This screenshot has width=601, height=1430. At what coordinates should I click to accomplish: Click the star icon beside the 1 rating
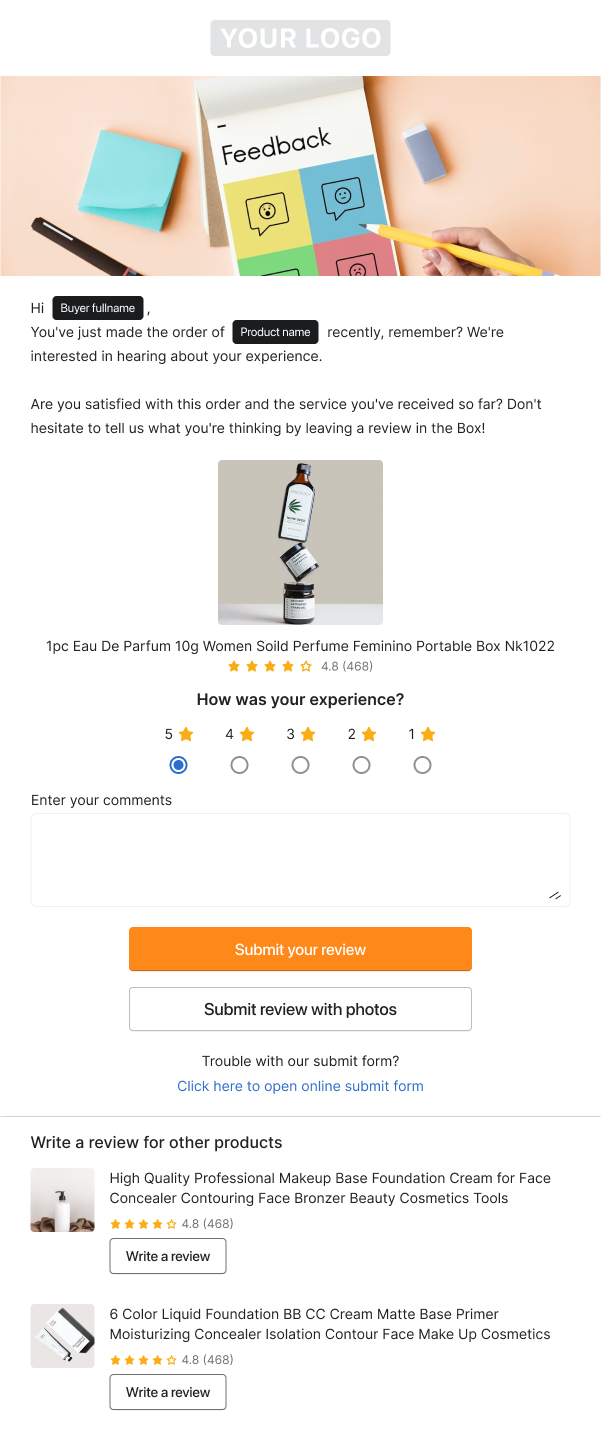430,733
